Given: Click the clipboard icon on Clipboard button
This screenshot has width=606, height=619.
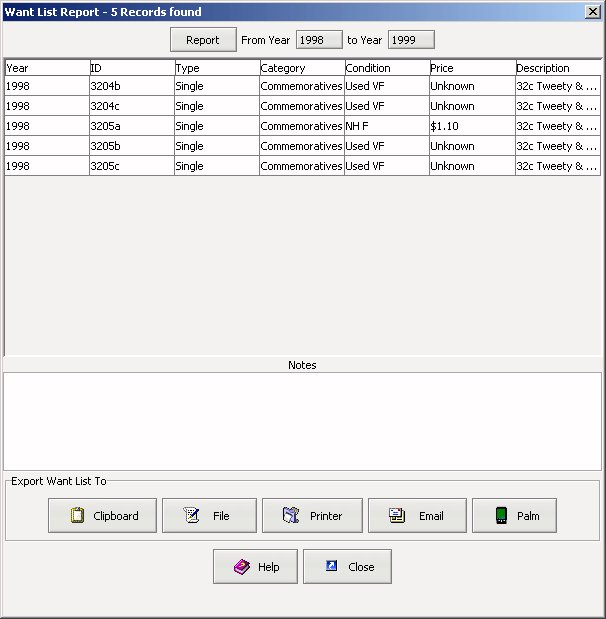Looking at the screenshot, I should coord(77,516).
